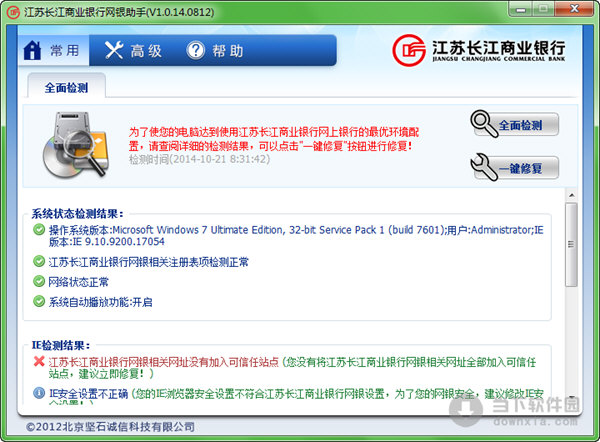The width and height of the screenshot is (600, 442).
Task: Click the red repair advice message
Action: [274, 139]
